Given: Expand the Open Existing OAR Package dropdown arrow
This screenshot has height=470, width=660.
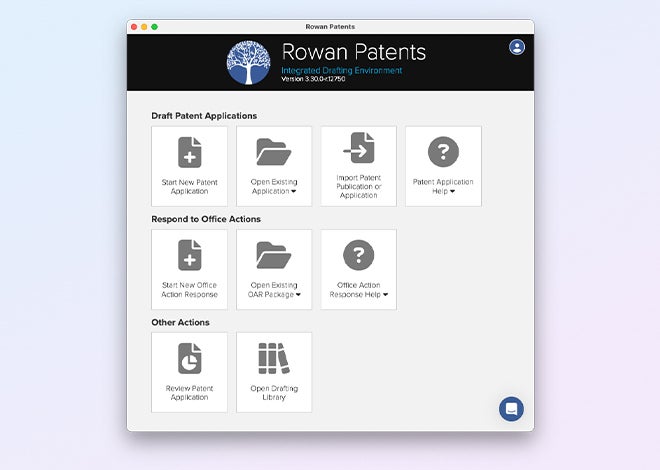Looking at the screenshot, I should click(x=298, y=295).
